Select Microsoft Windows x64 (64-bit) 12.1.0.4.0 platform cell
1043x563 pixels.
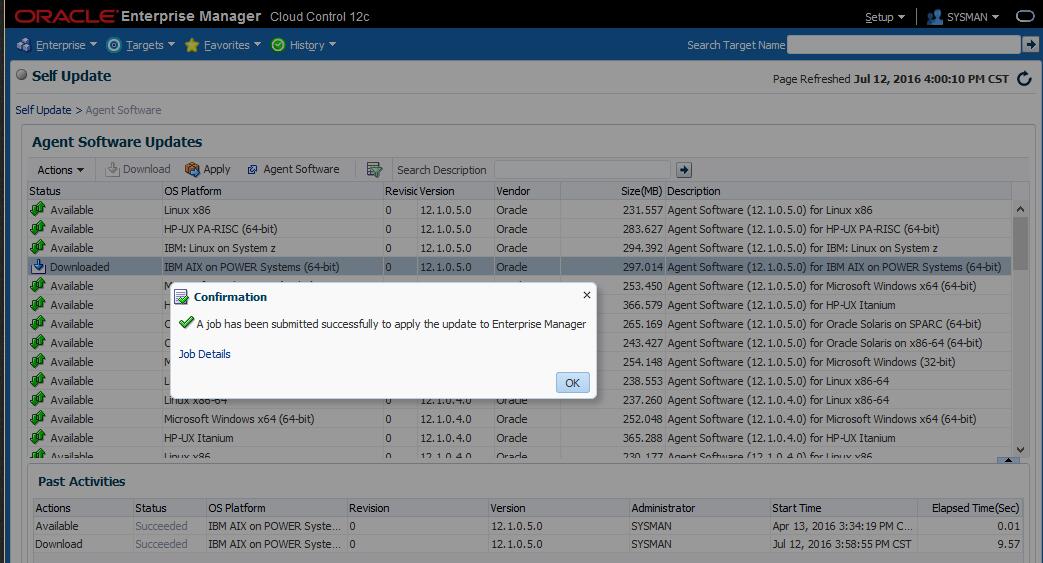[239, 419]
